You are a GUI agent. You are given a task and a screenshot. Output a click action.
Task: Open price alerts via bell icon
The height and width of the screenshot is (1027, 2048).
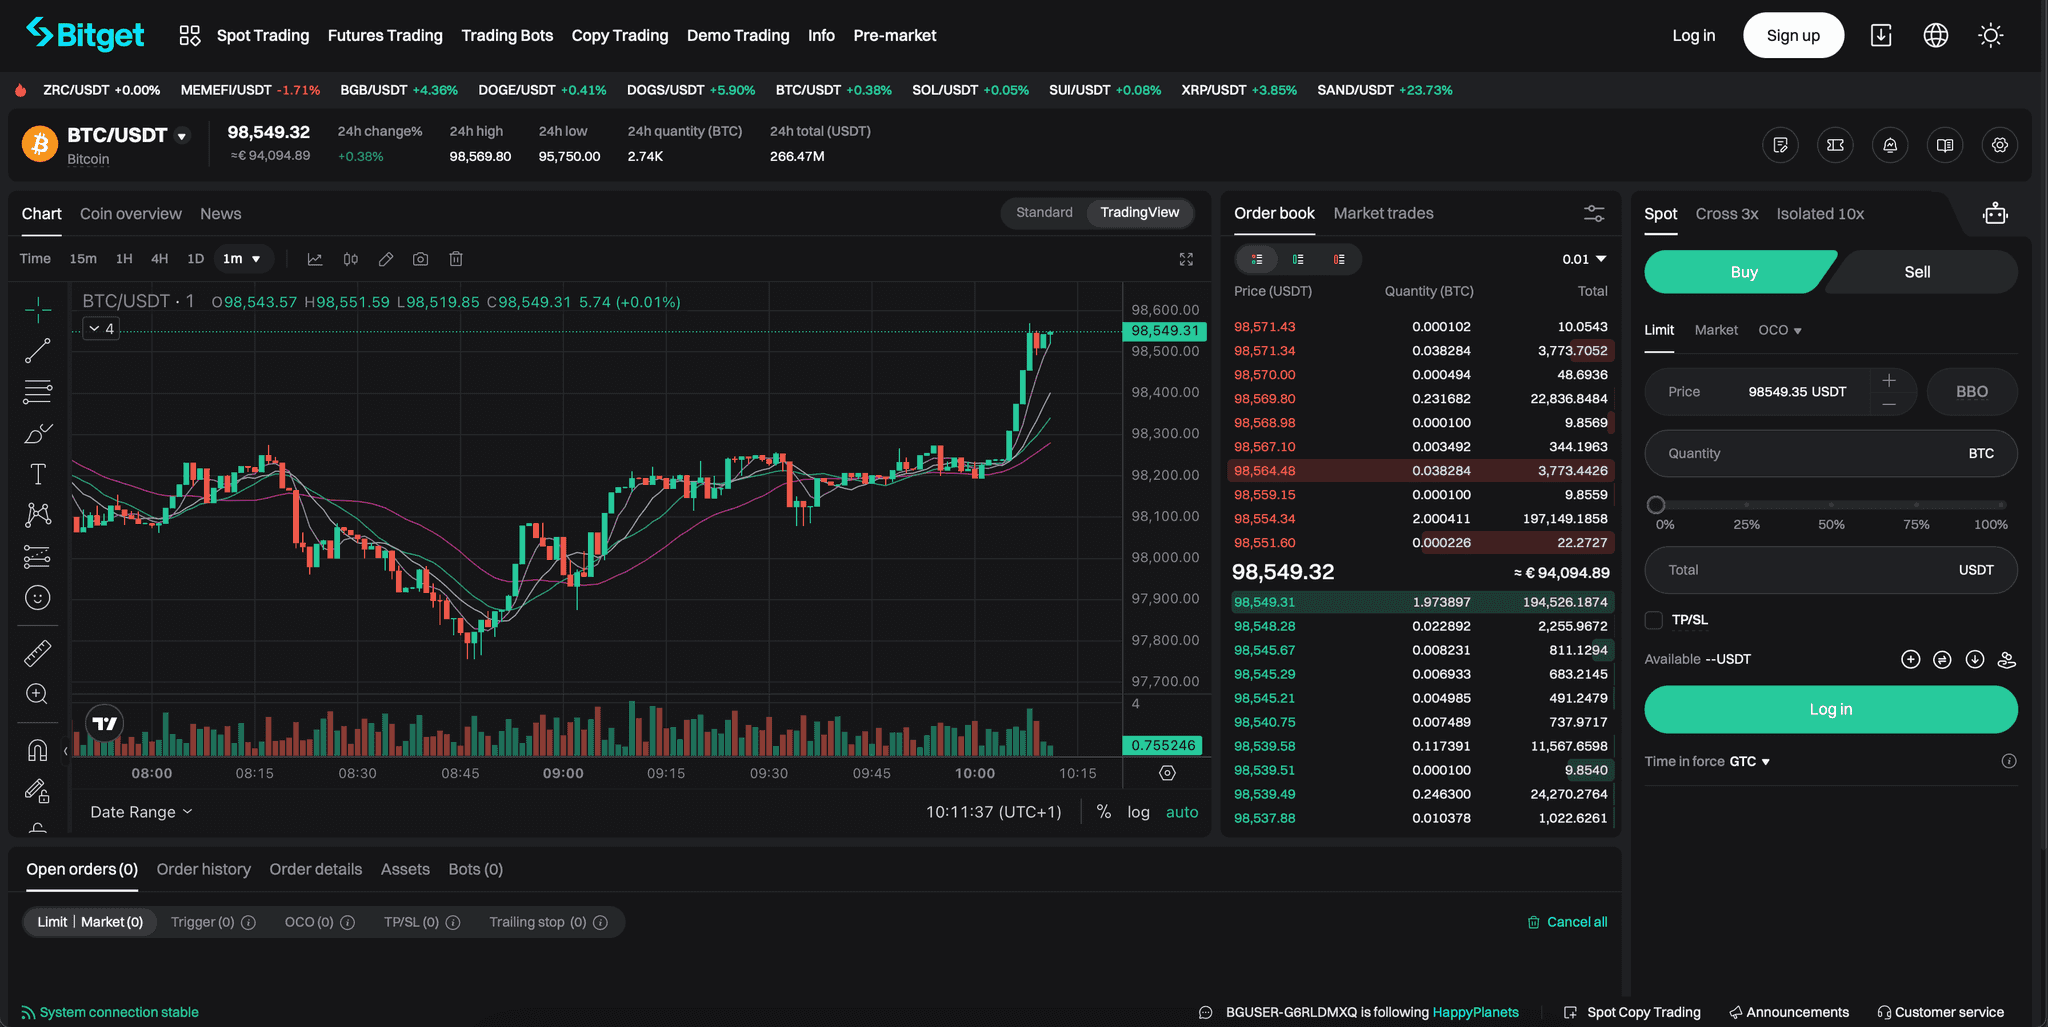click(1890, 145)
